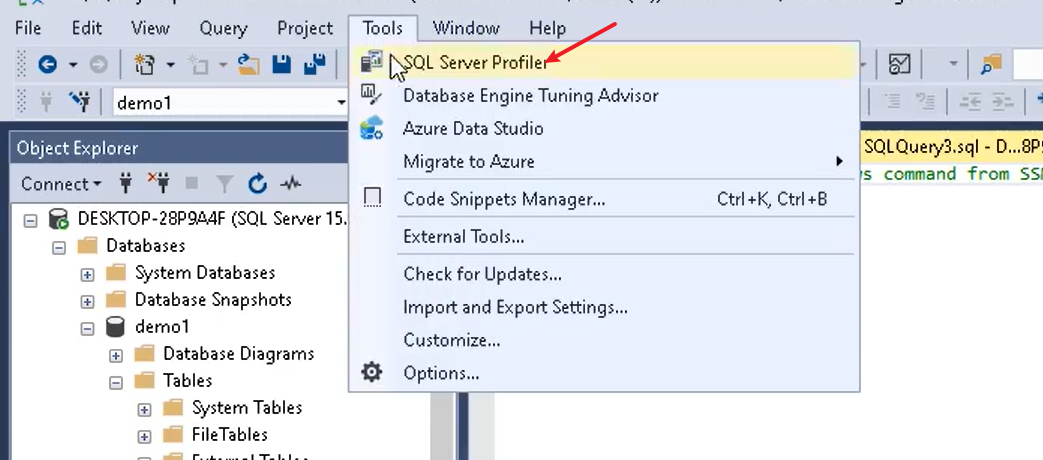Select the FileTables tree item
1043x460 pixels.
pos(229,434)
